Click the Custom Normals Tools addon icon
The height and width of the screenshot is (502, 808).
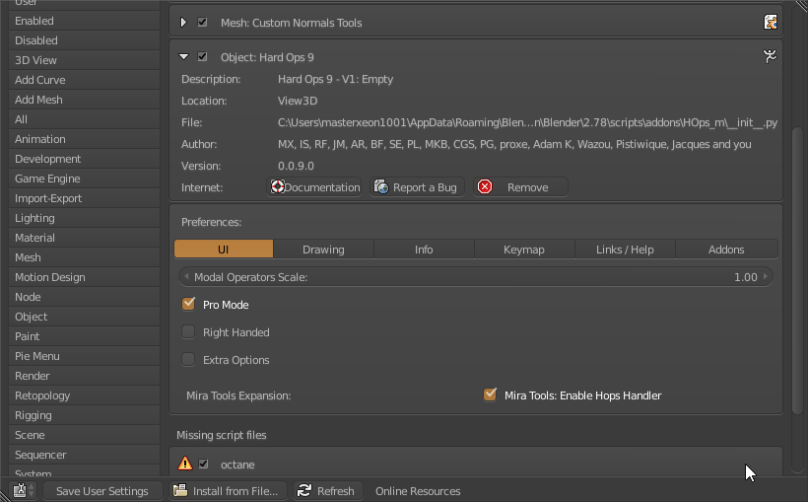pyautogui.click(x=770, y=22)
